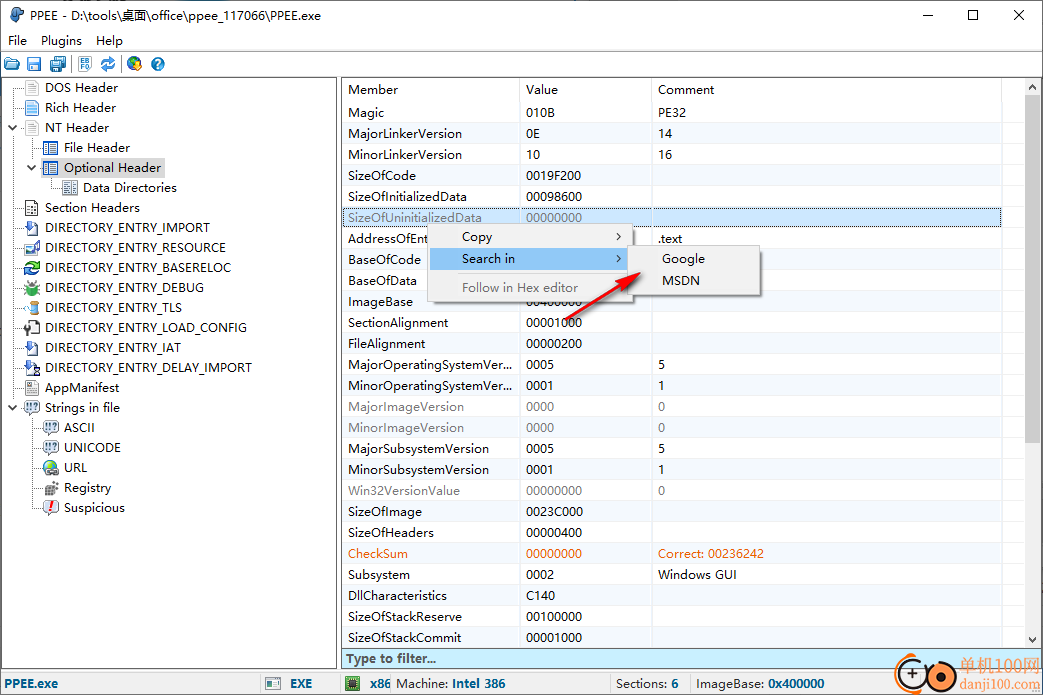This screenshot has height=695, width=1043.
Task: Click the green chip icon in status bar
Action: [x=353, y=683]
